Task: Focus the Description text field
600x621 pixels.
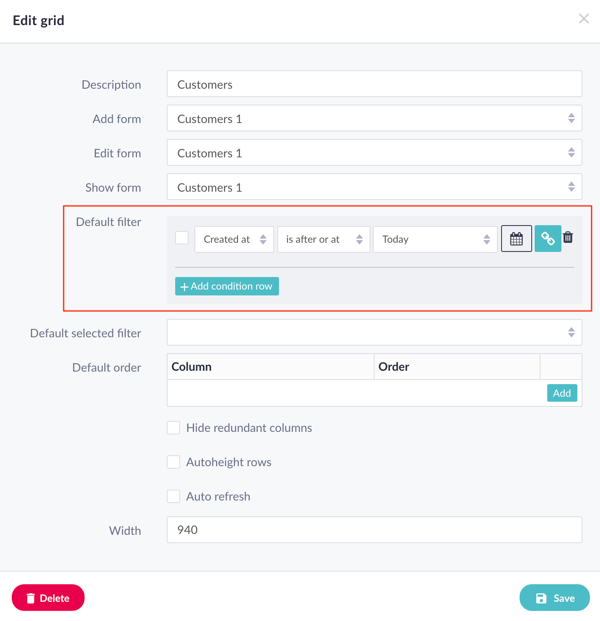Action: [374, 84]
